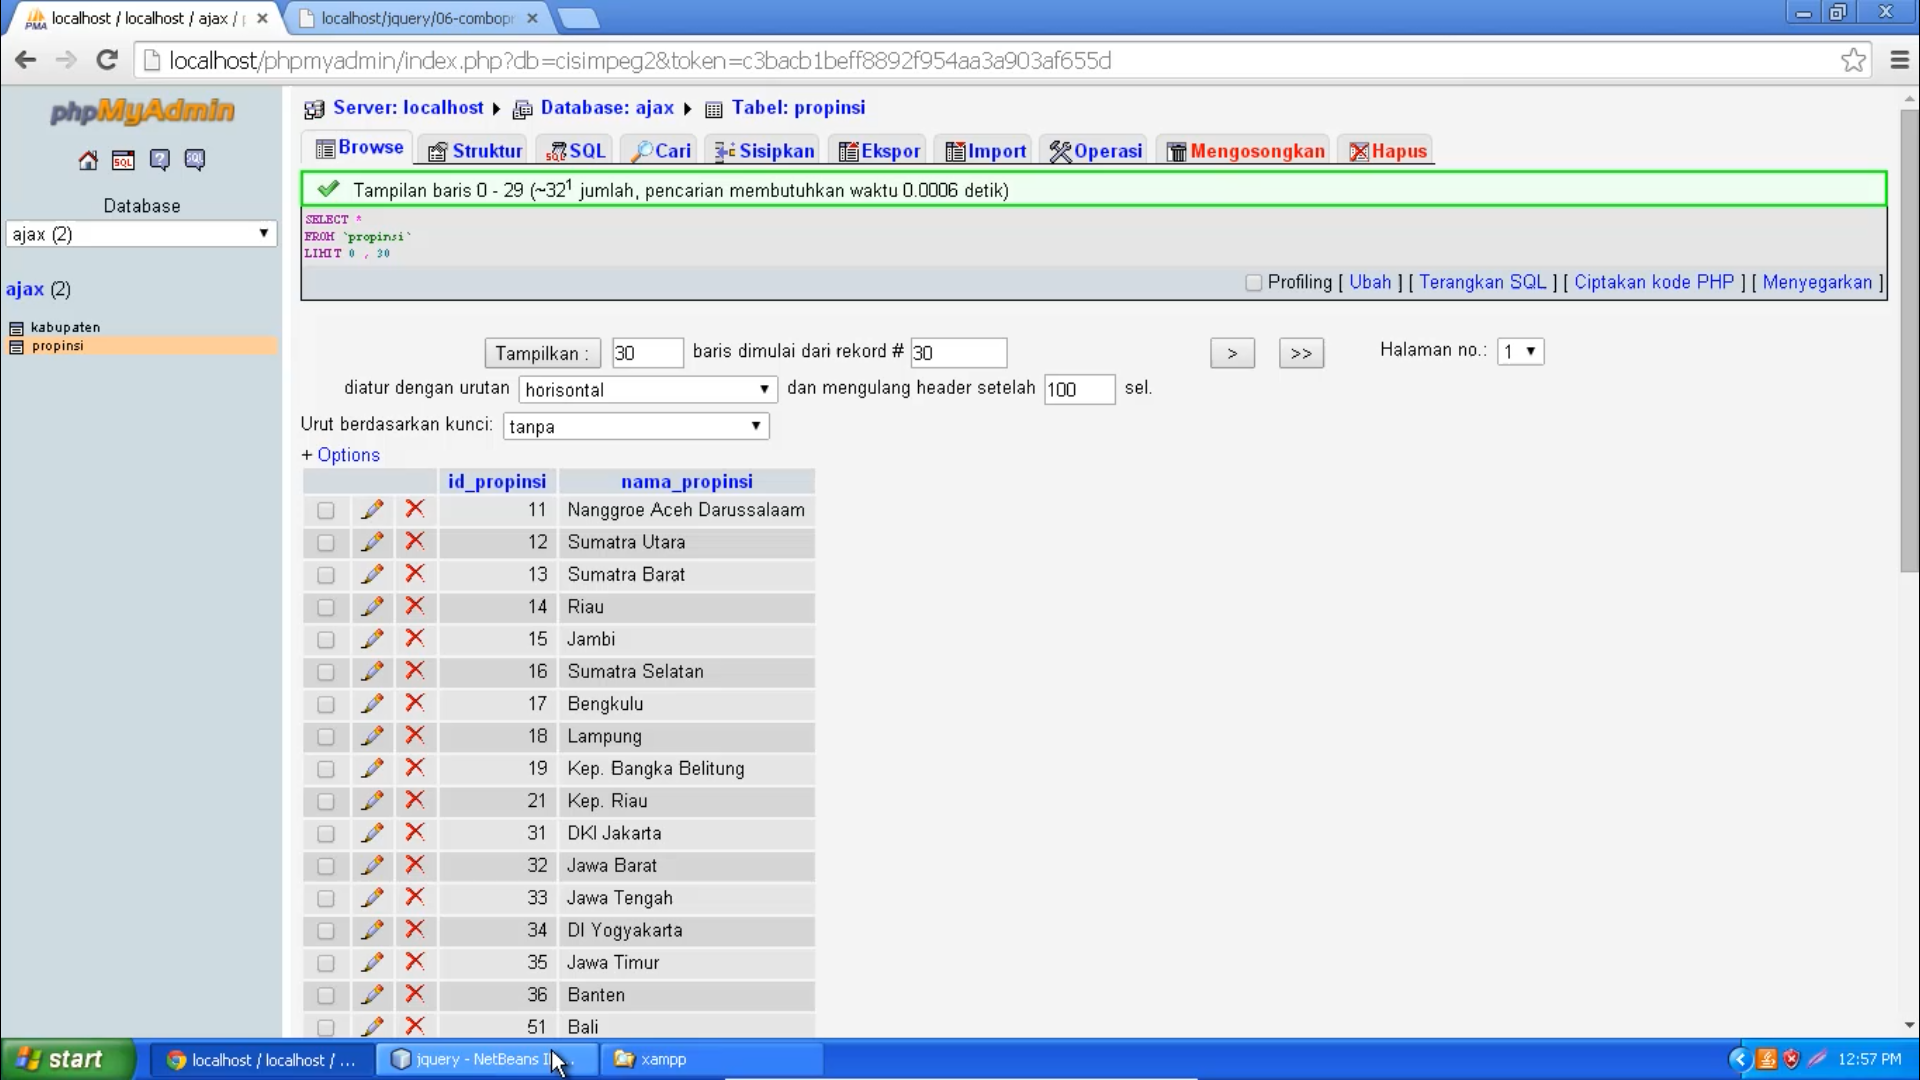
Task: Click the MySQL documentation icon in sidebar
Action: pos(194,160)
